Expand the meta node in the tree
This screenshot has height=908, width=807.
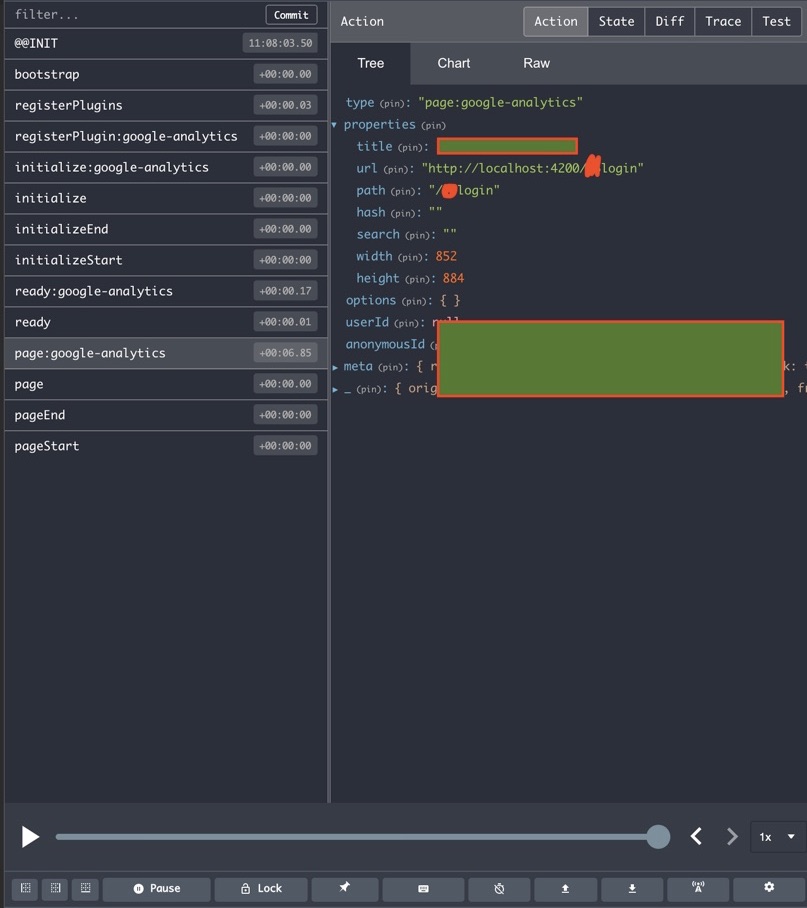(x=336, y=366)
